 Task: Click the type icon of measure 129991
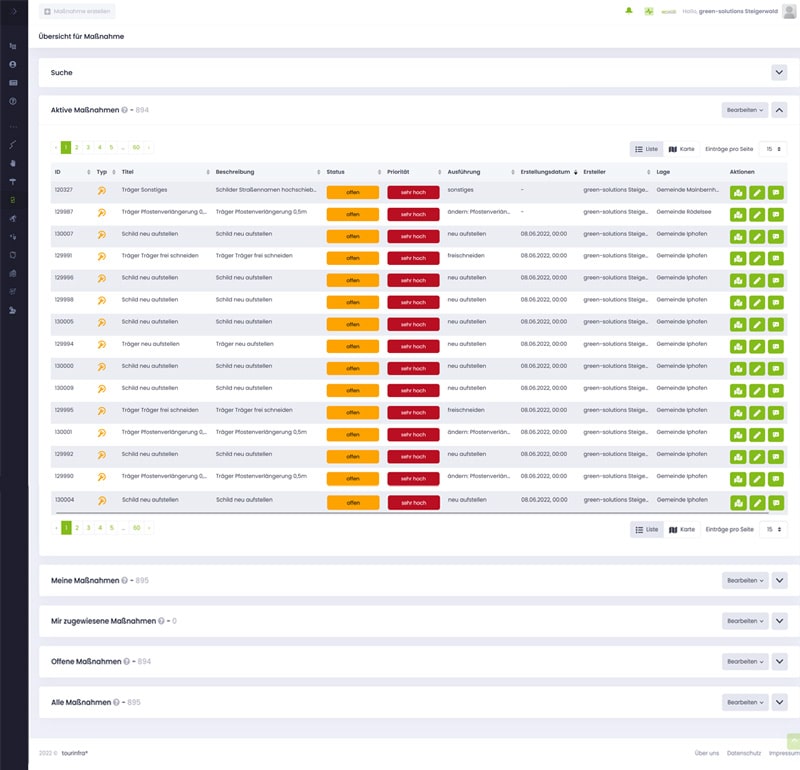coord(101,259)
